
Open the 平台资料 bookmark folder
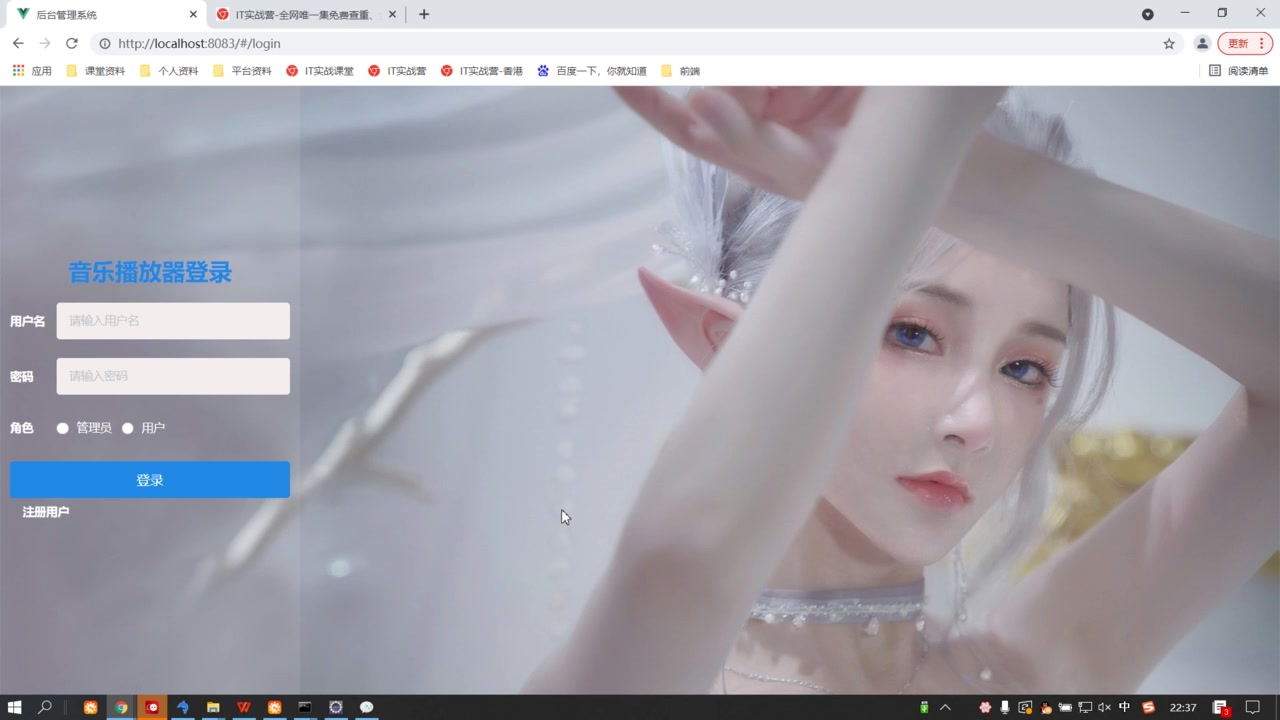pyautogui.click(x=242, y=71)
